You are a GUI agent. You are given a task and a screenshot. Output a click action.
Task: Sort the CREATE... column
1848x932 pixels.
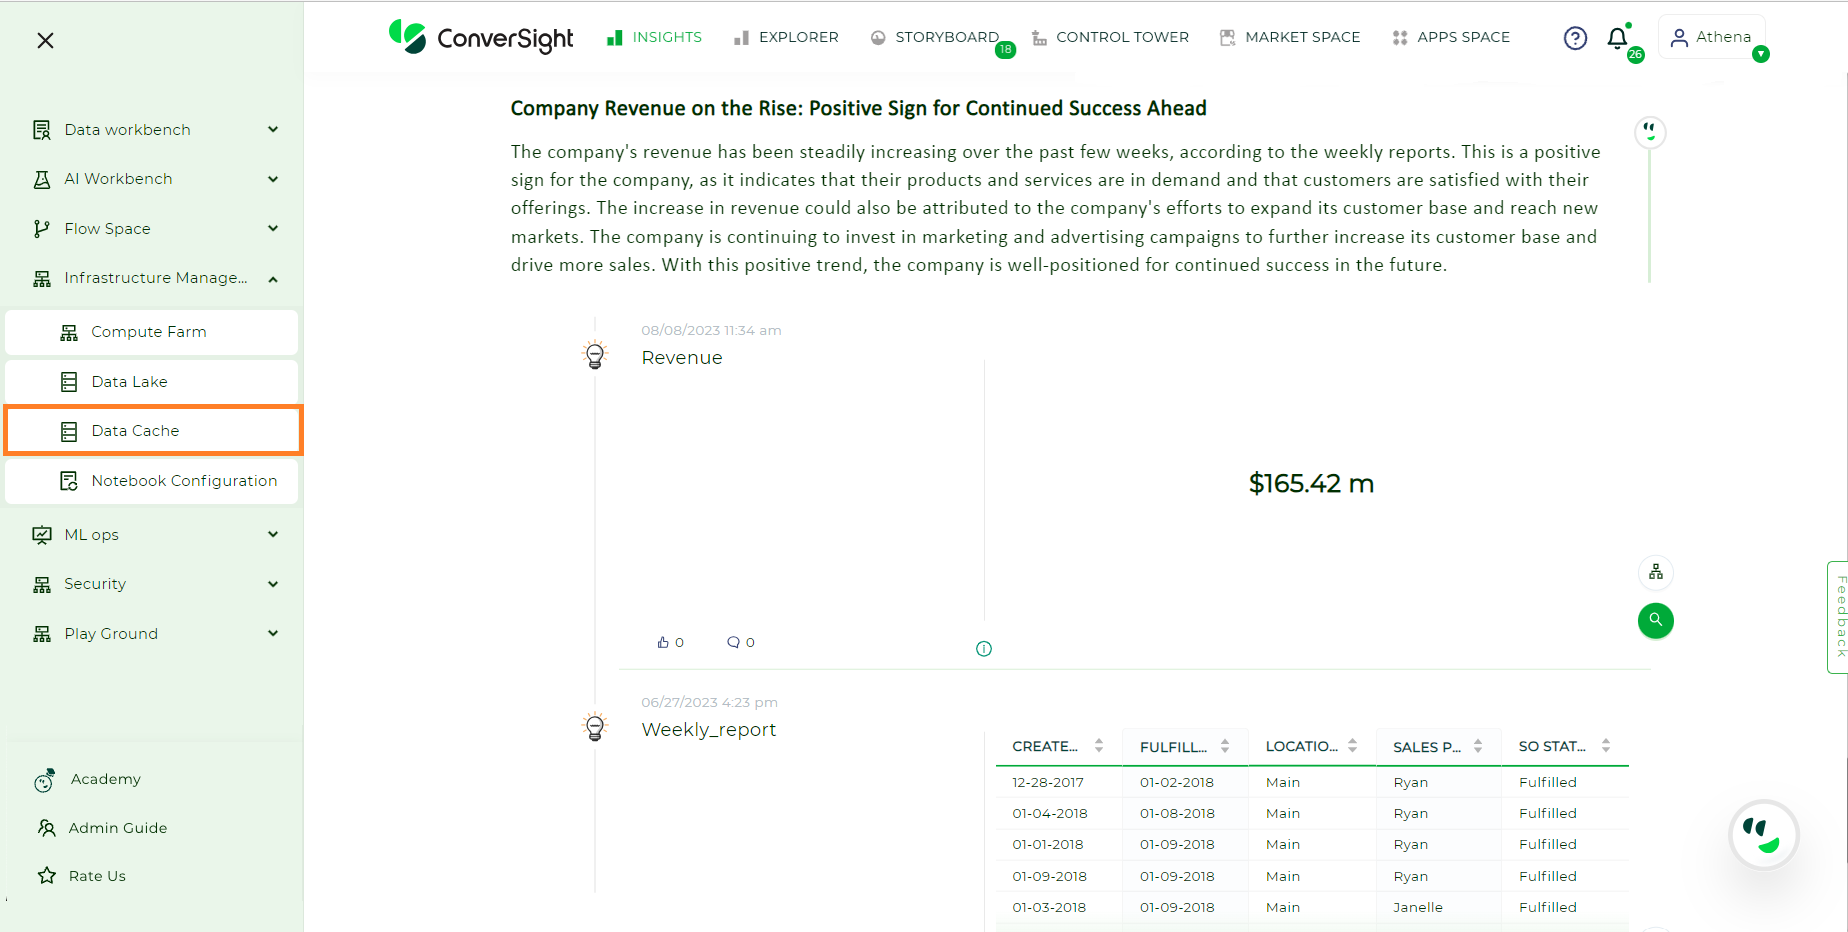pos(1099,746)
